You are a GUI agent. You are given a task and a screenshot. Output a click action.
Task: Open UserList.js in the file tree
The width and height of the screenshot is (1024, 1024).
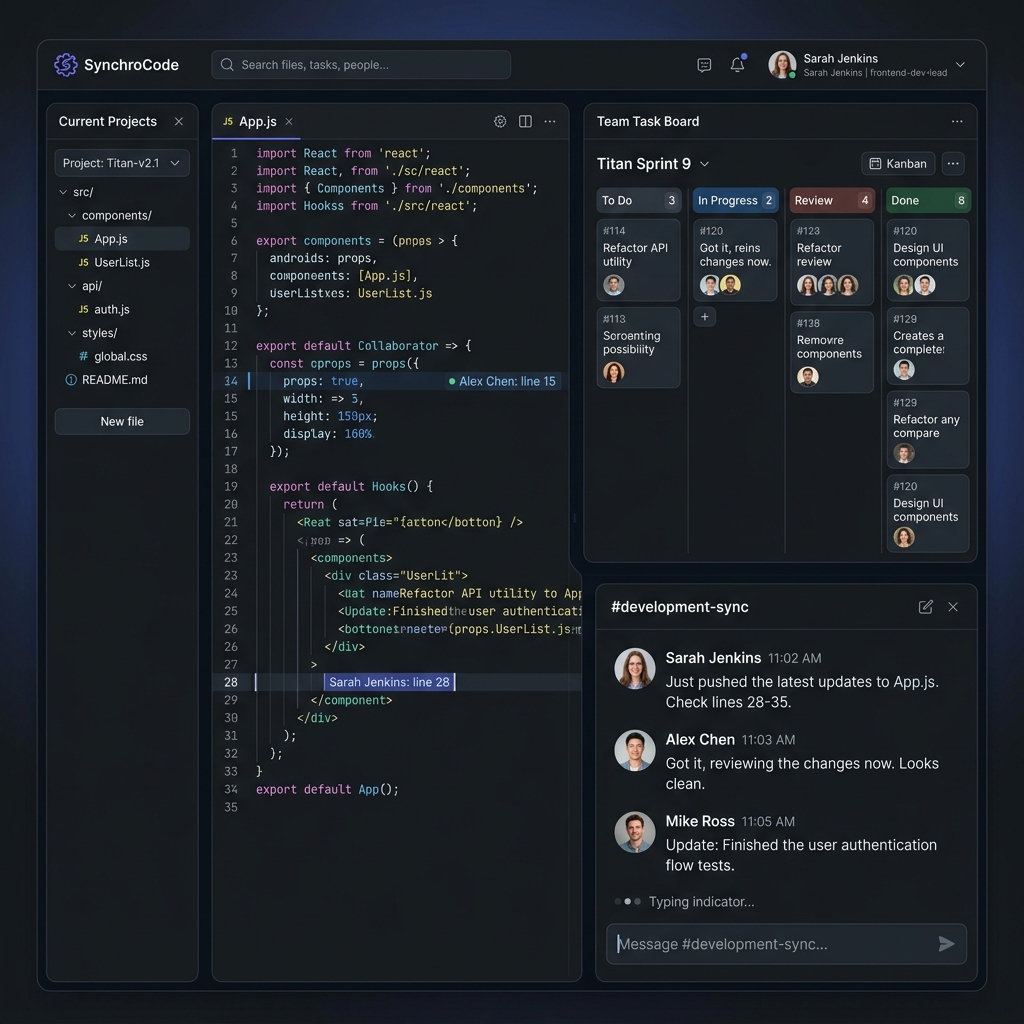pyautogui.click(x=122, y=263)
